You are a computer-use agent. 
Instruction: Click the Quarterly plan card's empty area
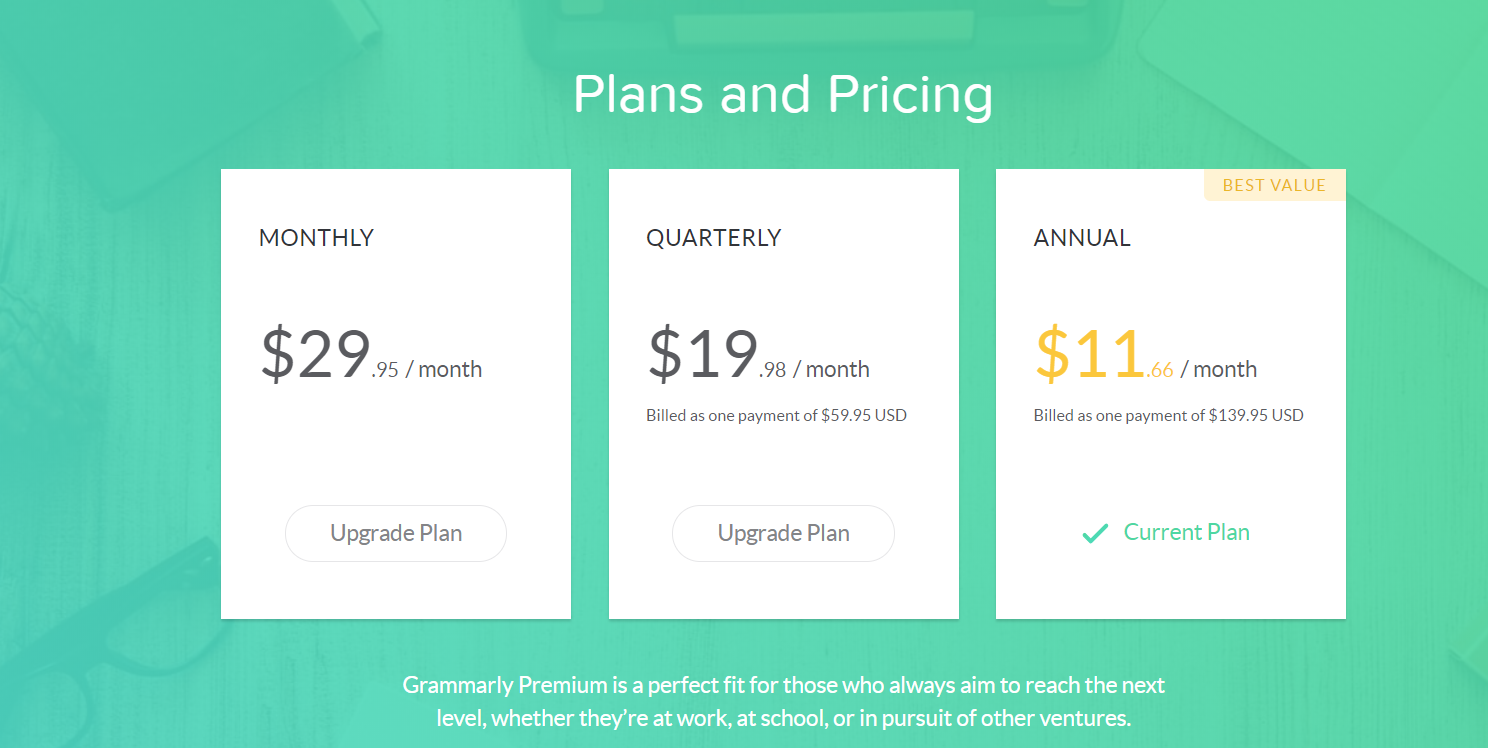click(783, 465)
